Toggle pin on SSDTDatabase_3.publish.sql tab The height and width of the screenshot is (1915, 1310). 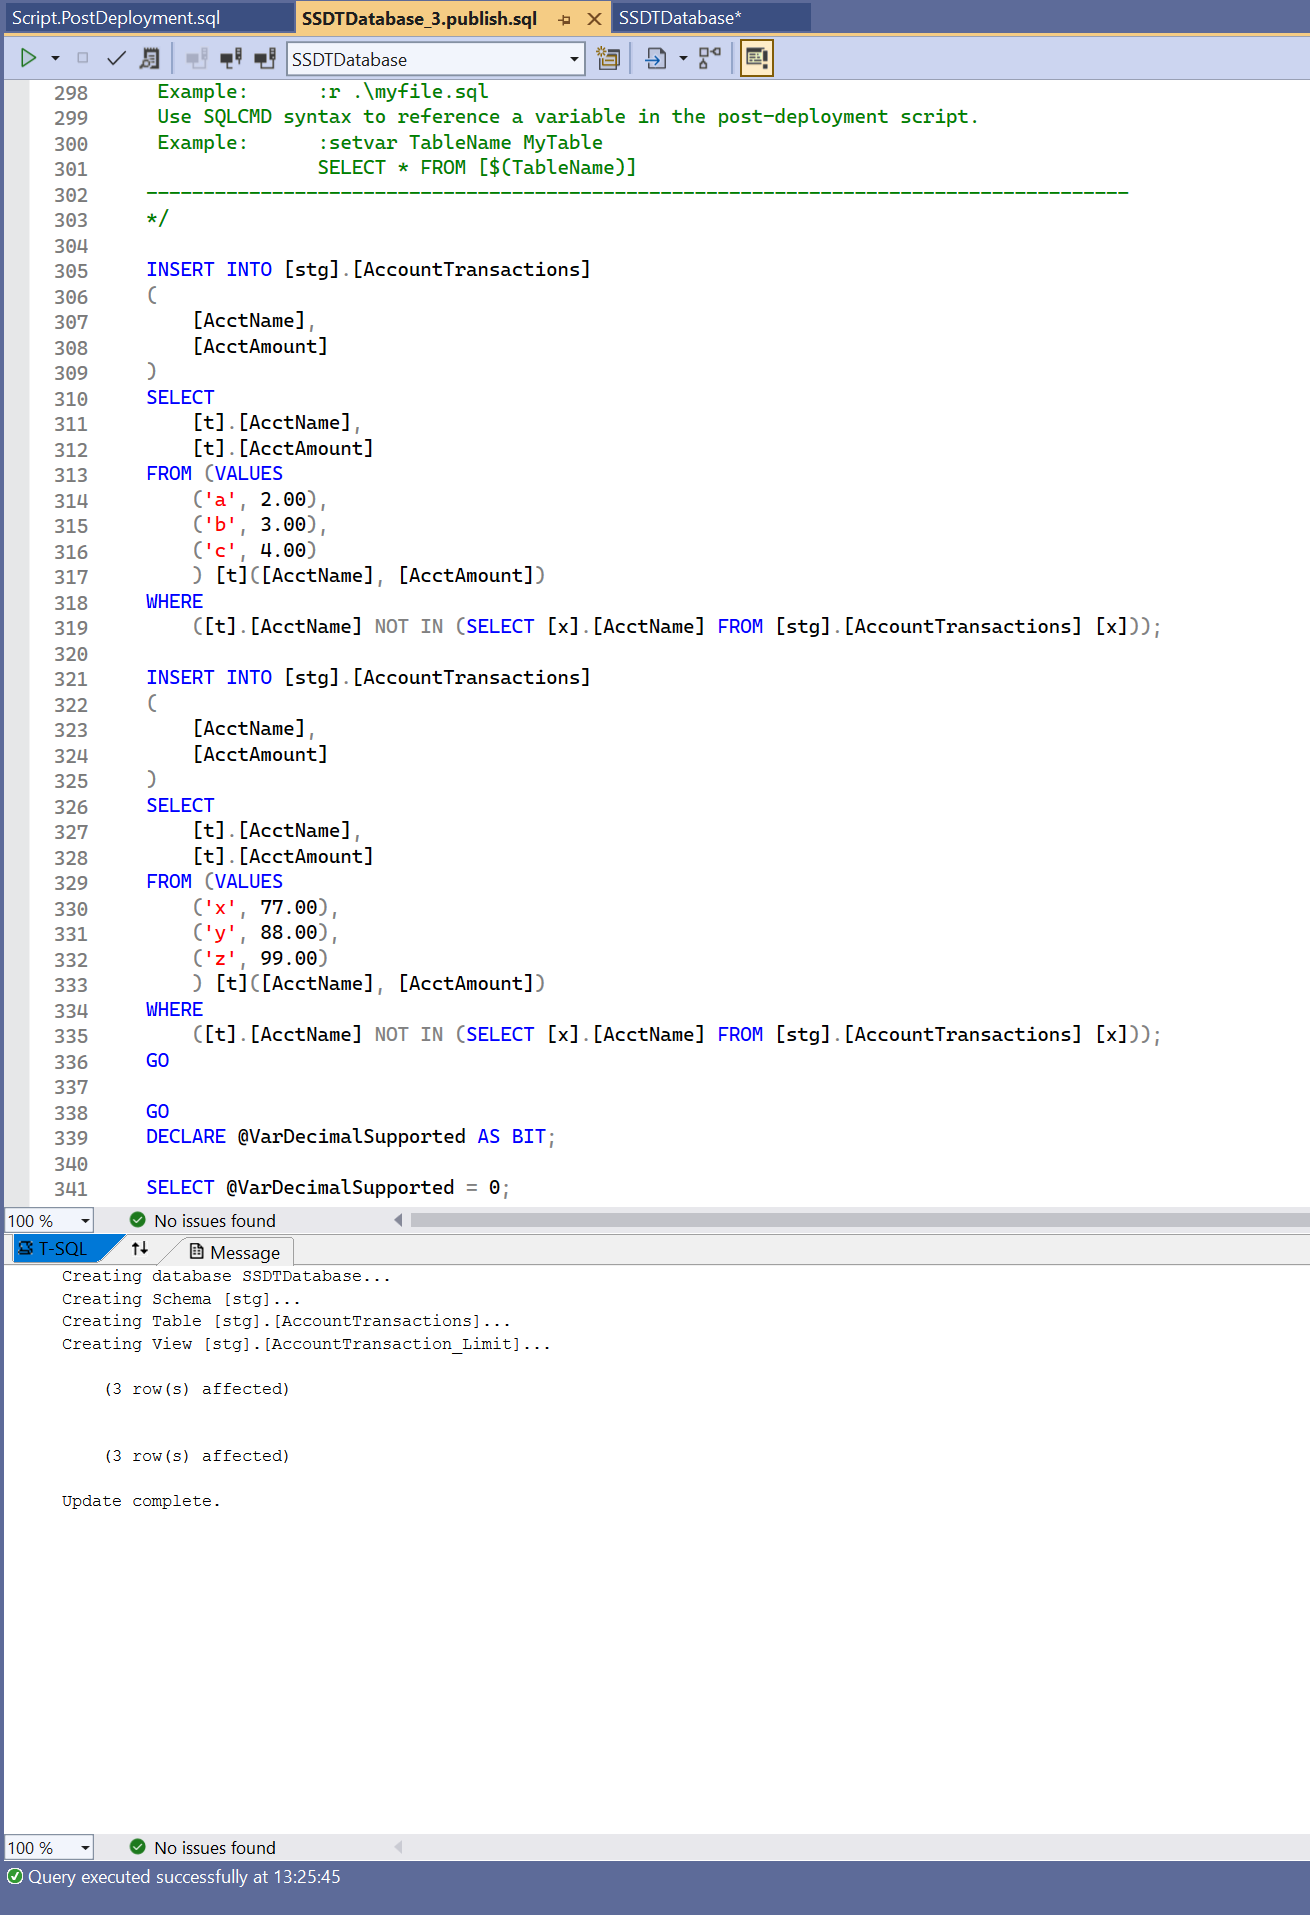tap(564, 19)
